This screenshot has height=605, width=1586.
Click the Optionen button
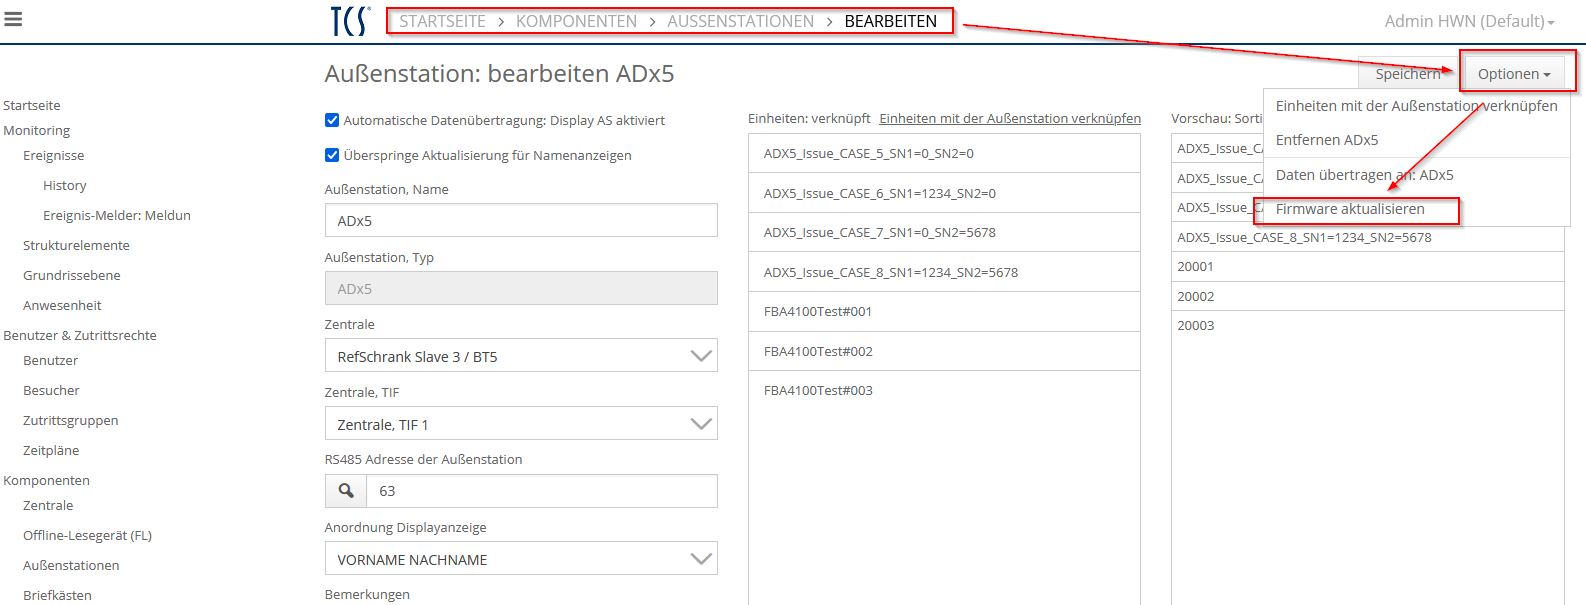coord(1513,74)
